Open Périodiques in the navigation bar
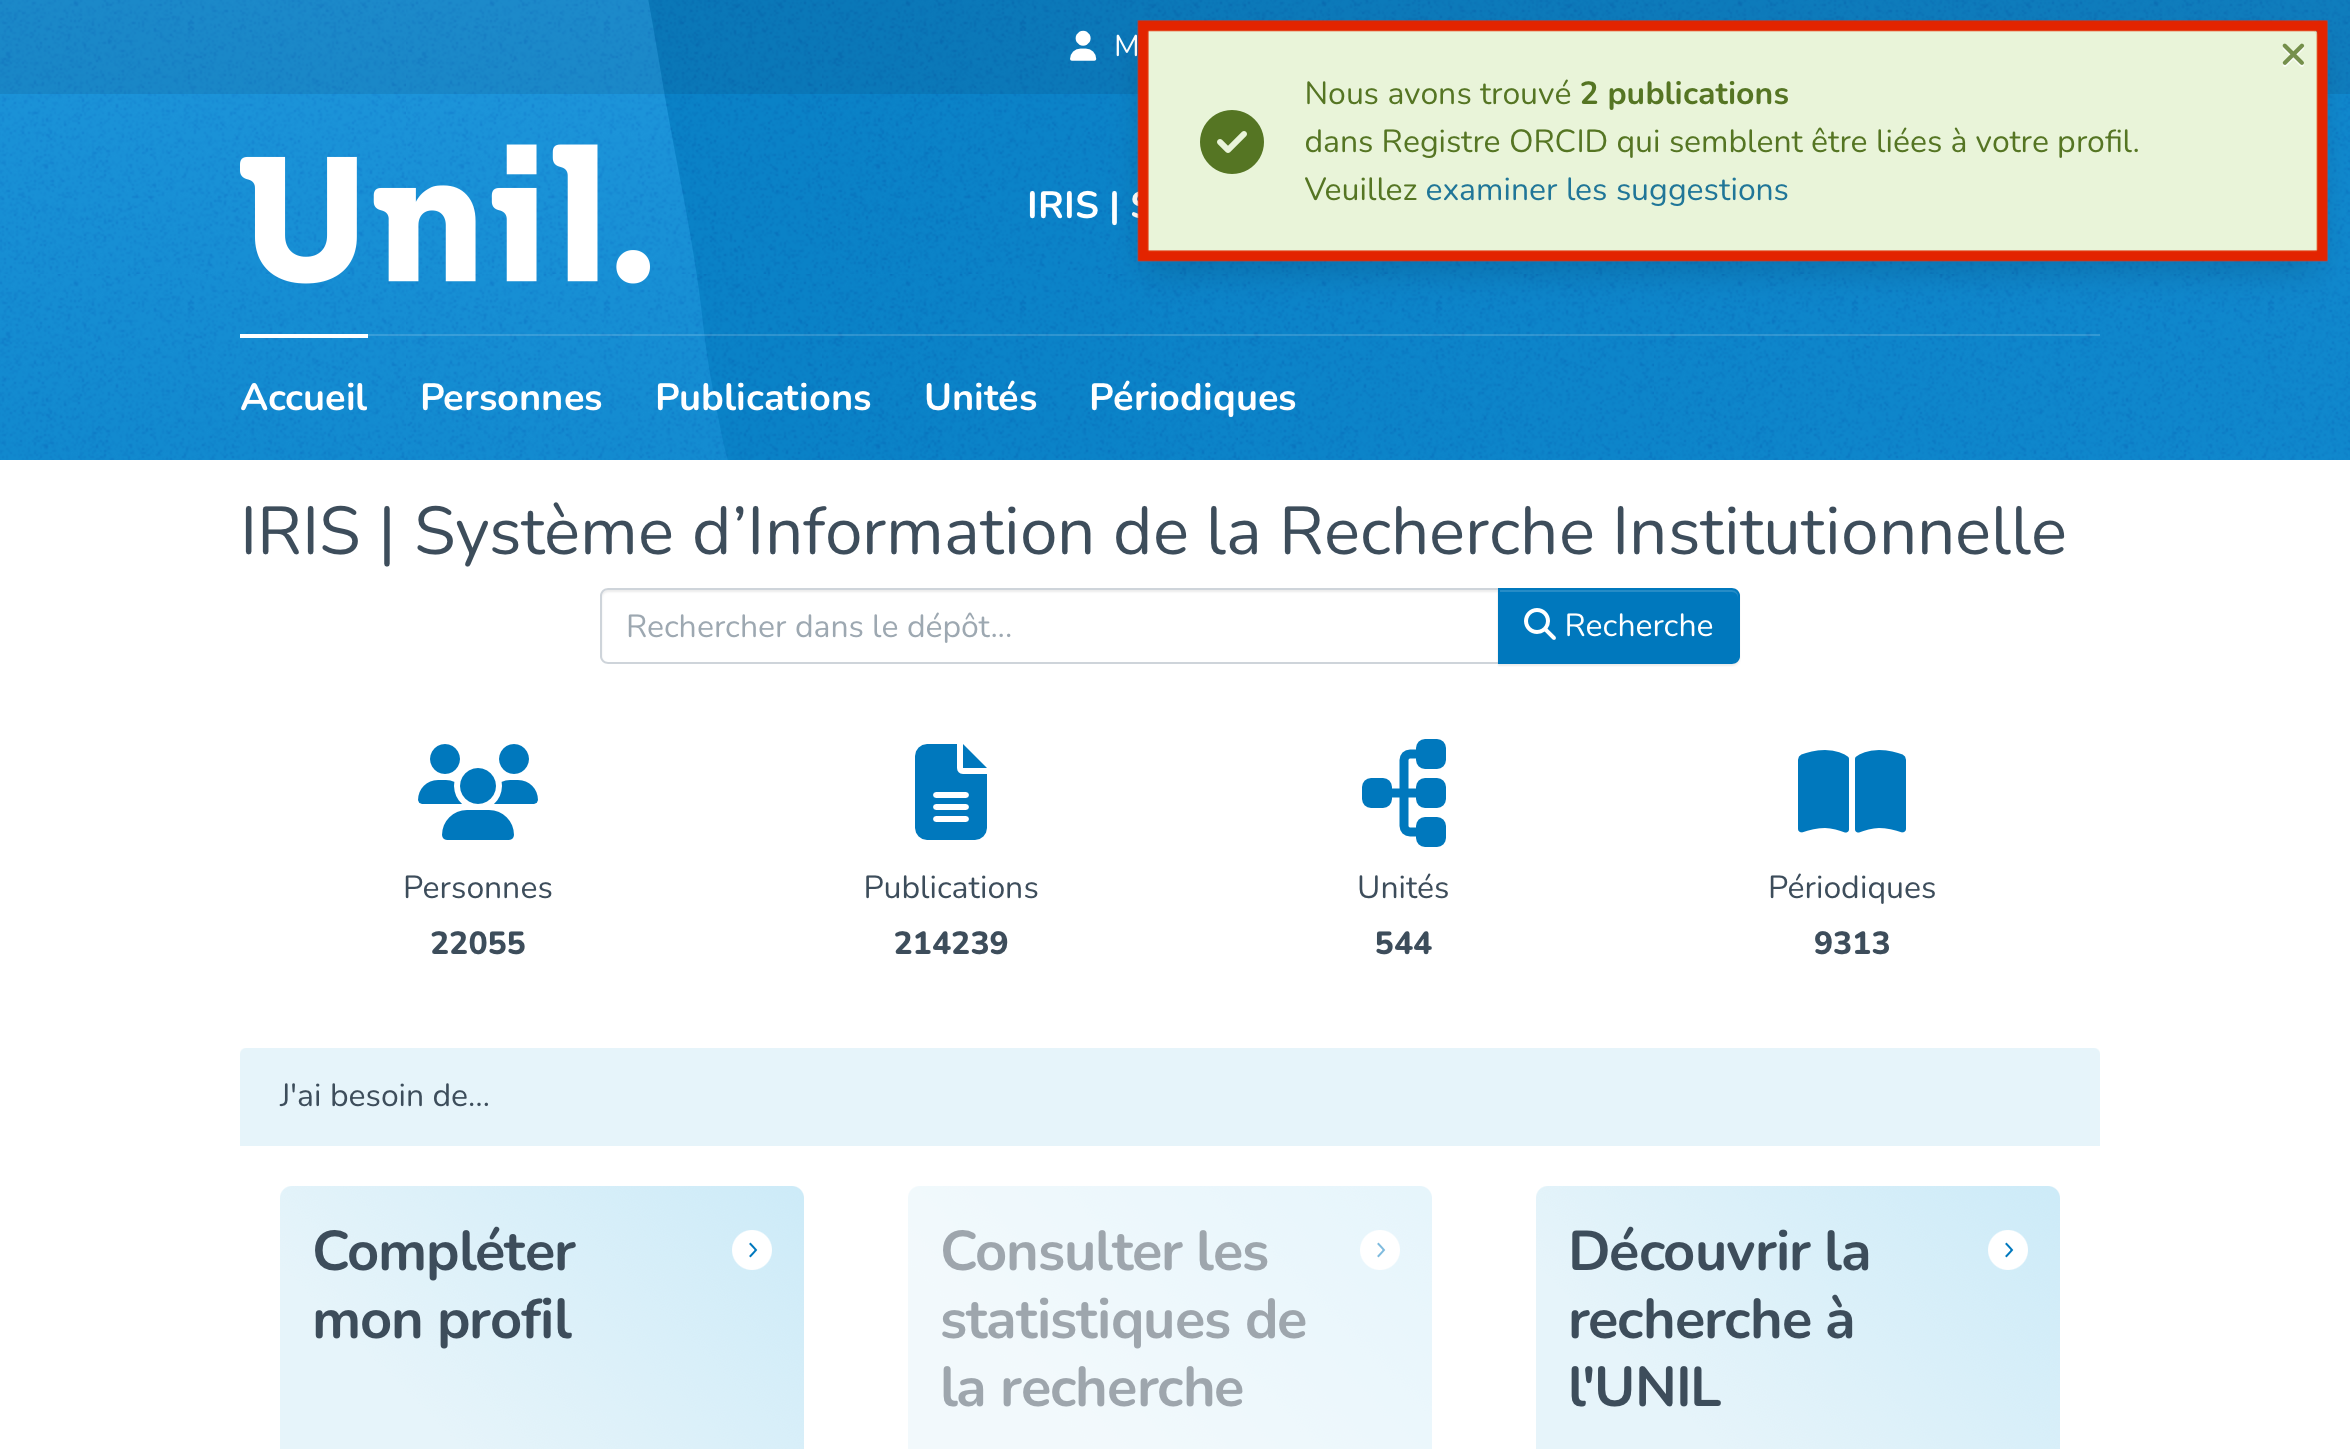Image resolution: width=2350 pixels, height=1449 pixels. pos(1192,398)
